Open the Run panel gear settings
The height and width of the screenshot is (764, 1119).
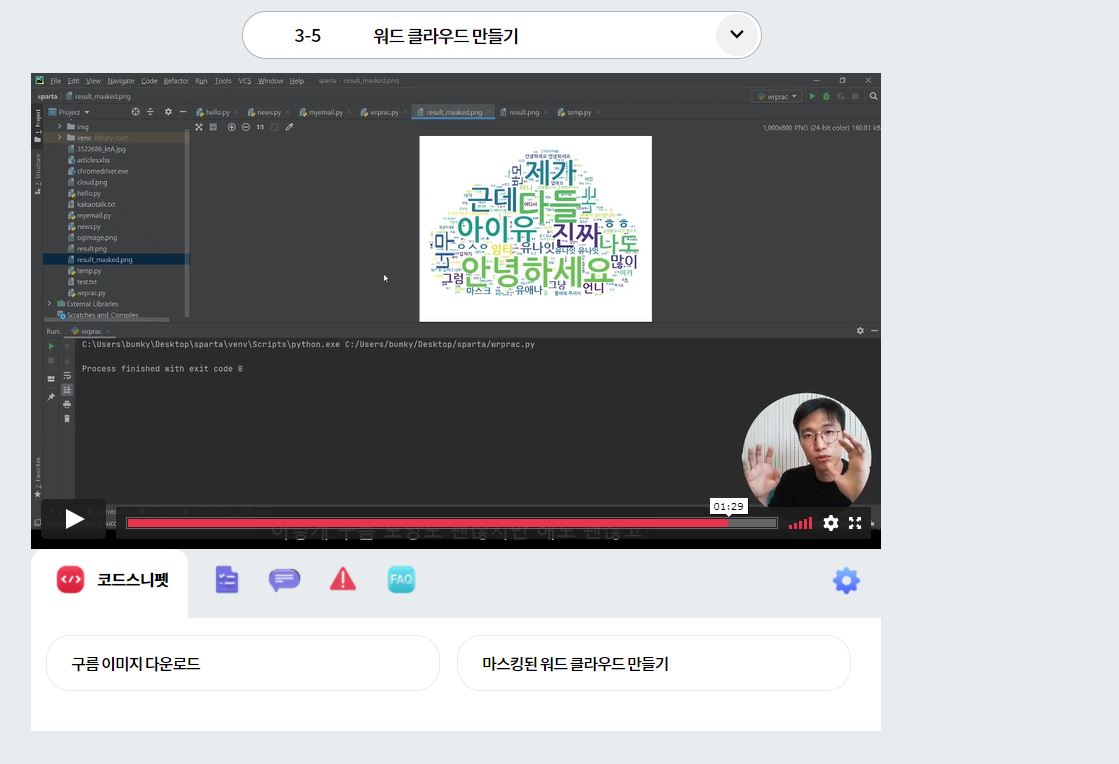click(860, 331)
